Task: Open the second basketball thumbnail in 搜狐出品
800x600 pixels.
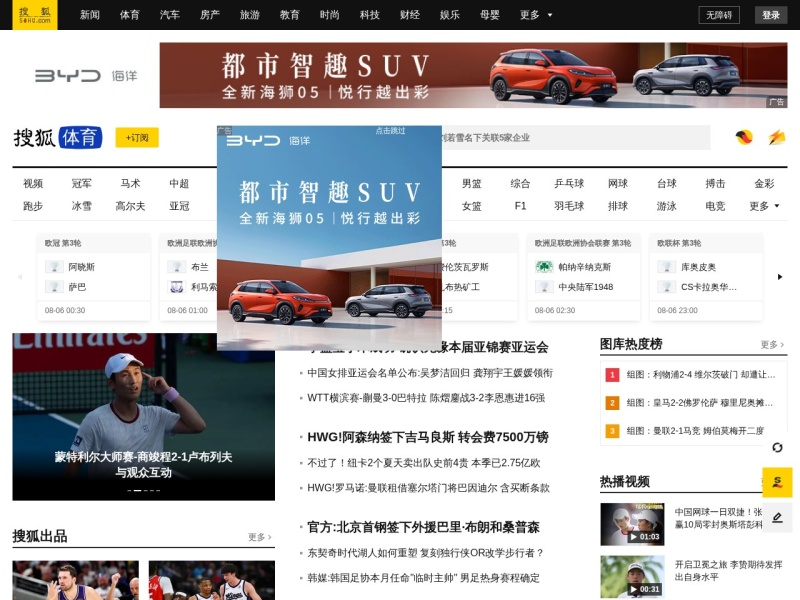Action: pos(212,580)
